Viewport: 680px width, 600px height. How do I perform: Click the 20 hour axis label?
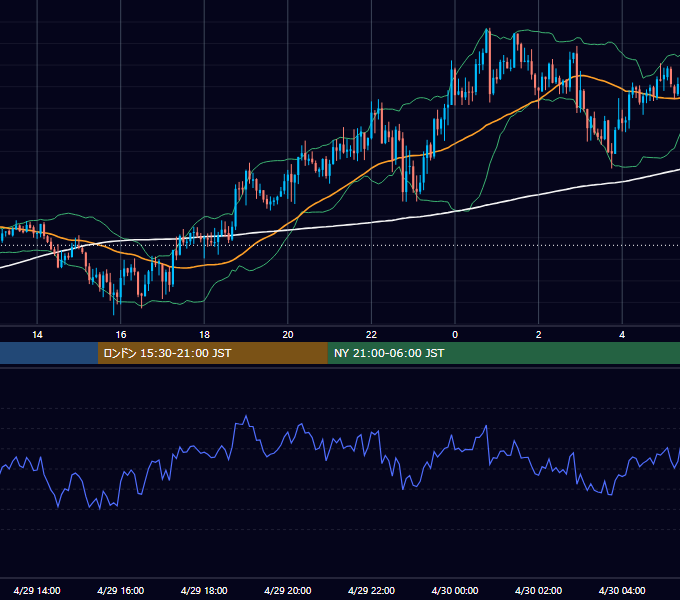click(288, 335)
